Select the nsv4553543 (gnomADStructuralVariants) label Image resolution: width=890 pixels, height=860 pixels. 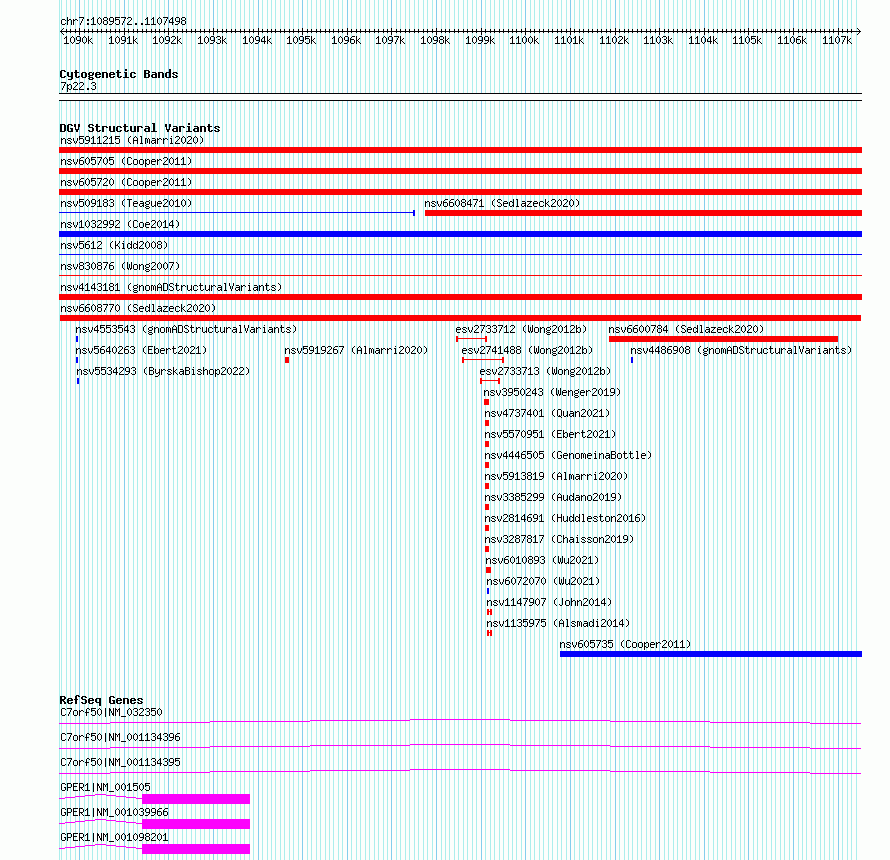[186, 329]
